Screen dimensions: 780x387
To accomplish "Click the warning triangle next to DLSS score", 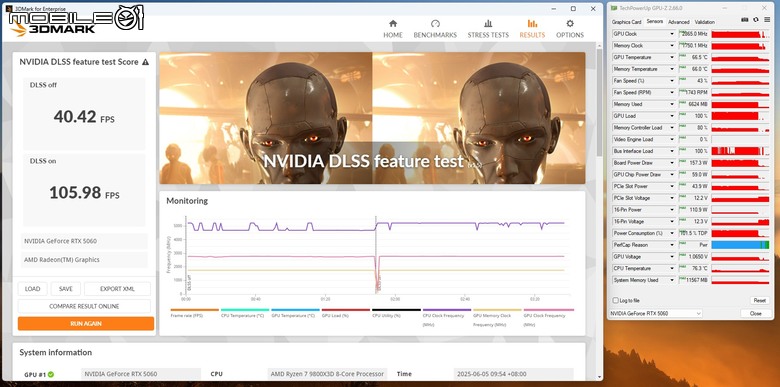I will pyautogui.click(x=145, y=62).
